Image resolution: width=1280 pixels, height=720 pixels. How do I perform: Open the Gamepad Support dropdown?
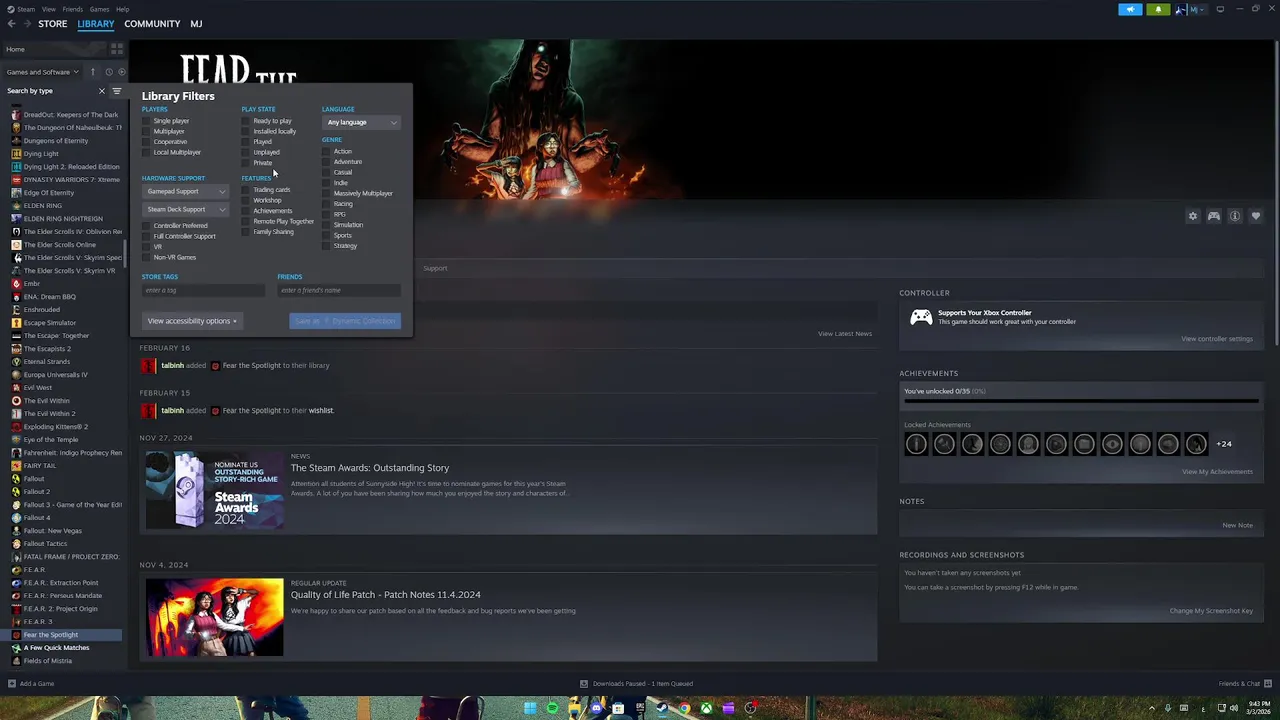tap(185, 191)
